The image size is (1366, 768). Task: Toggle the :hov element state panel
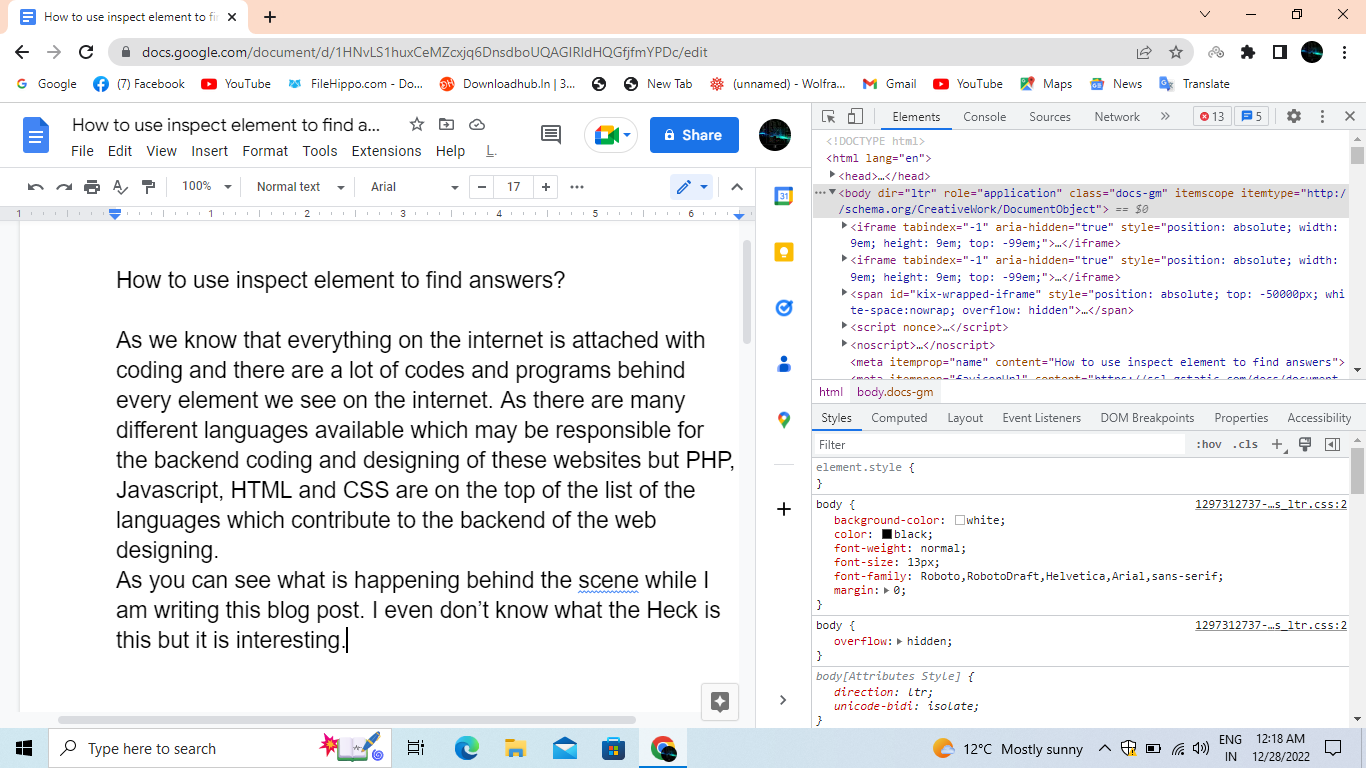1209,445
